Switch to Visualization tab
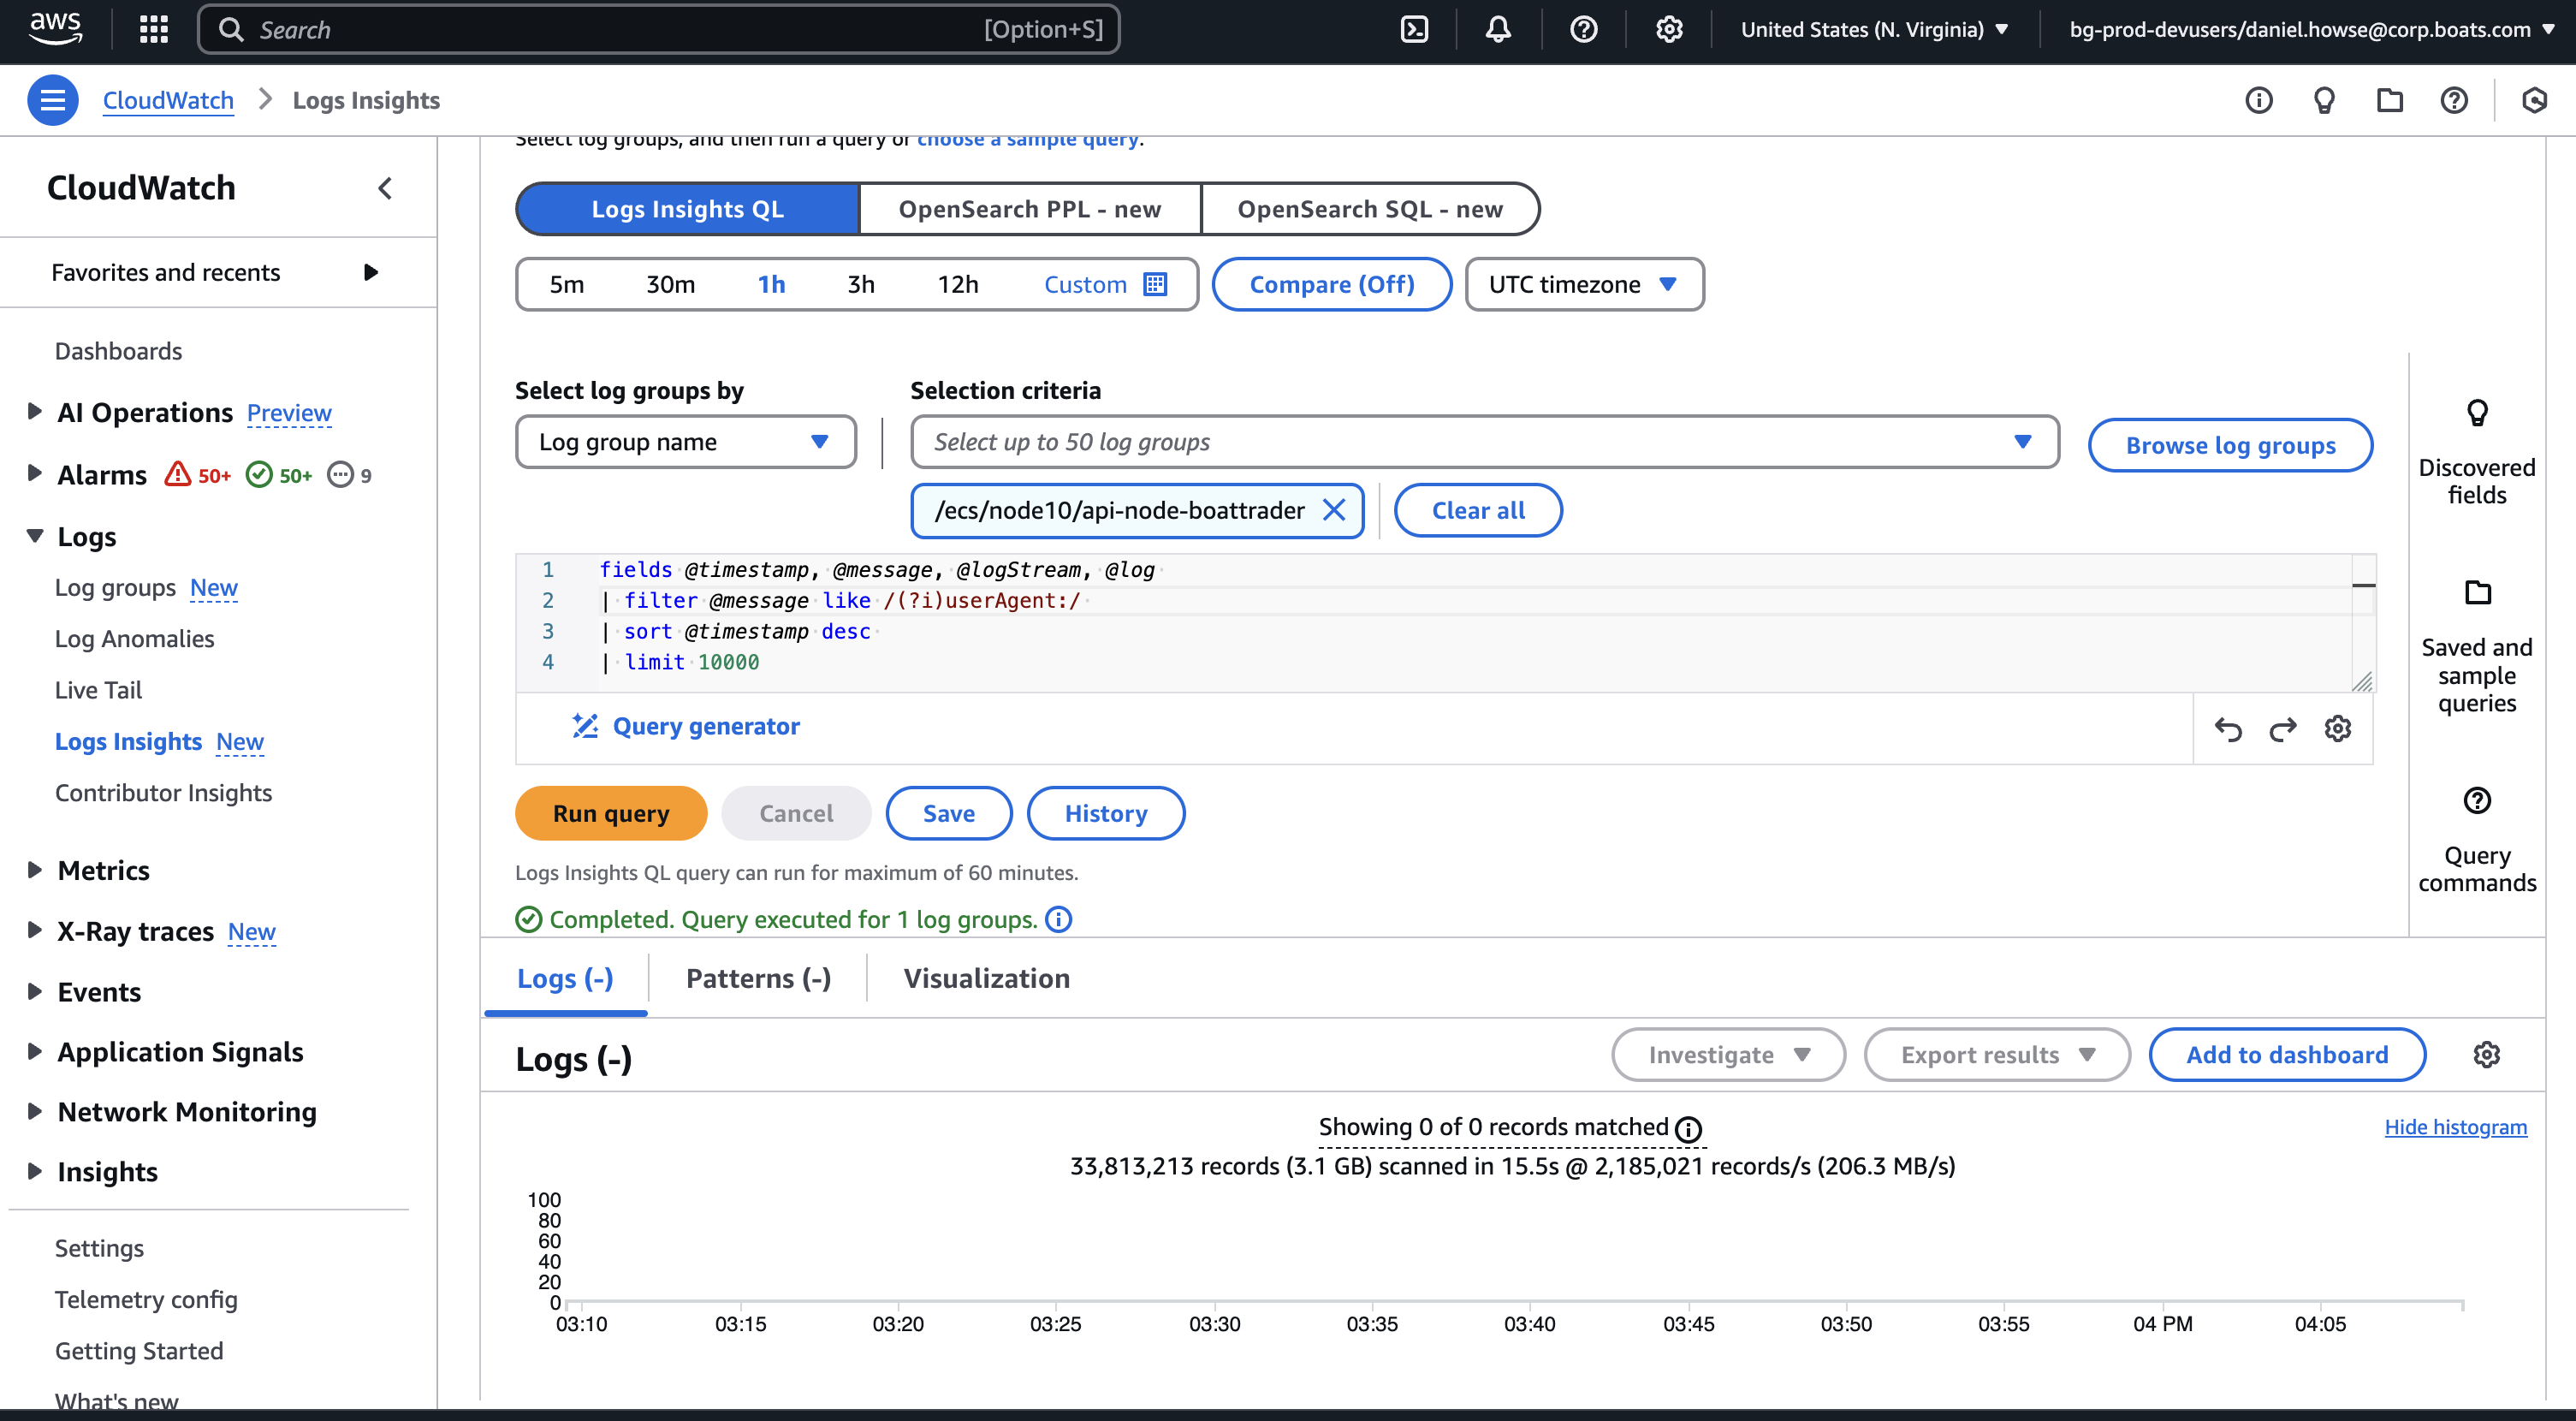The height and width of the screenshot is (1421, 2576). [x=987, y=979]
